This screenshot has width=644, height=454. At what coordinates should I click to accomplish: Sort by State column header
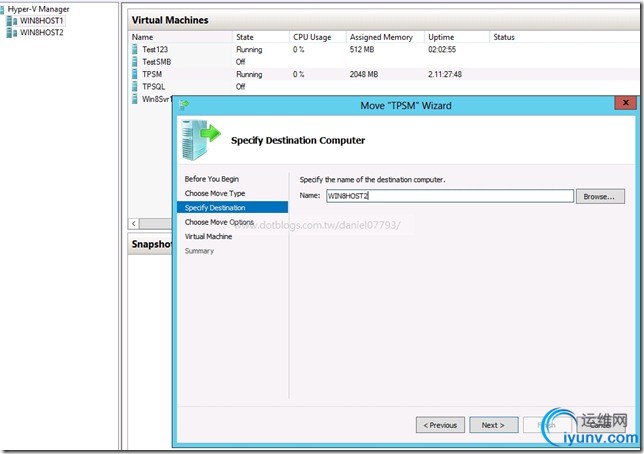[x=261, y=37]
